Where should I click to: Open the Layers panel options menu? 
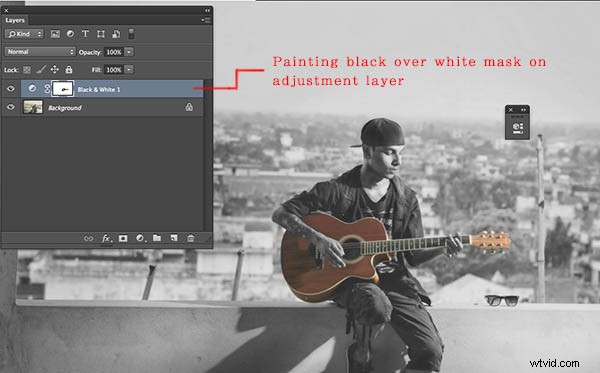pyautogui.click(x=206, y=20)
